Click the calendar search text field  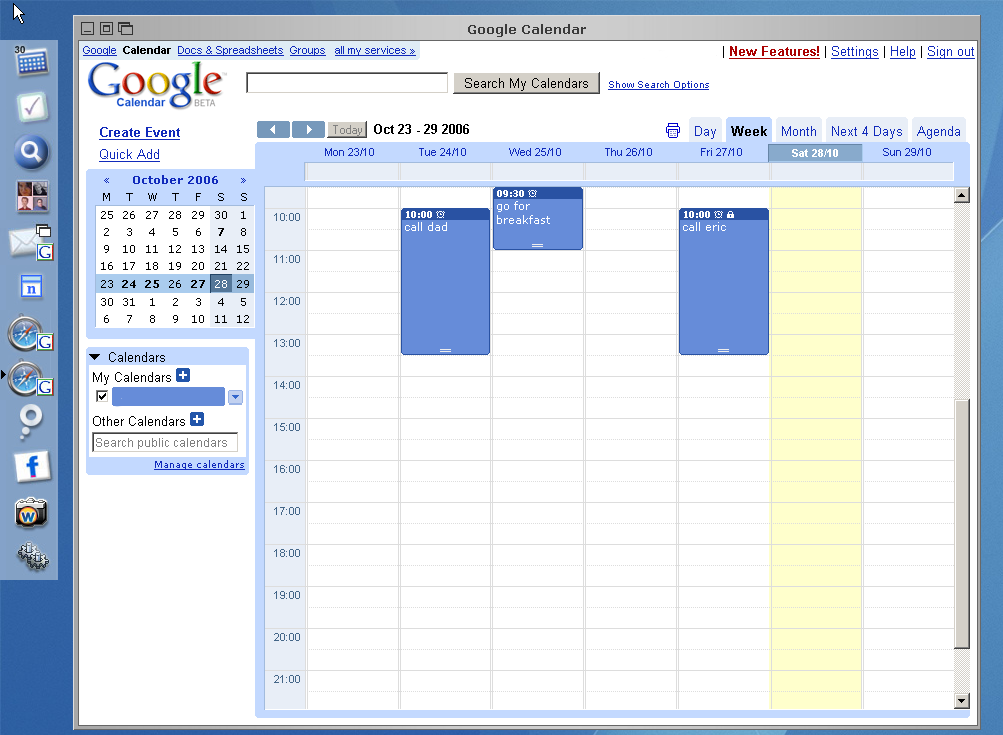coord(347,83)
